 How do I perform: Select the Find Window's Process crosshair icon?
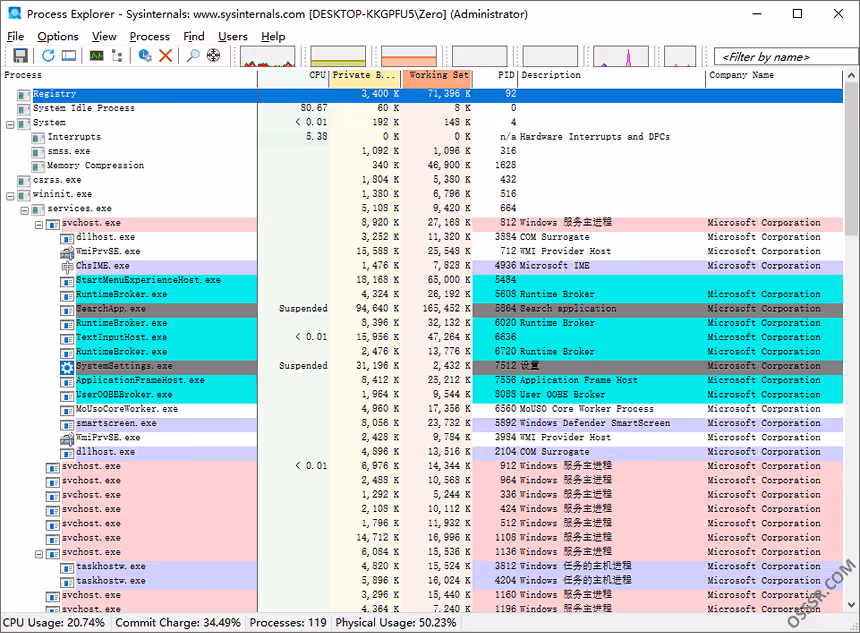[213, 55]
